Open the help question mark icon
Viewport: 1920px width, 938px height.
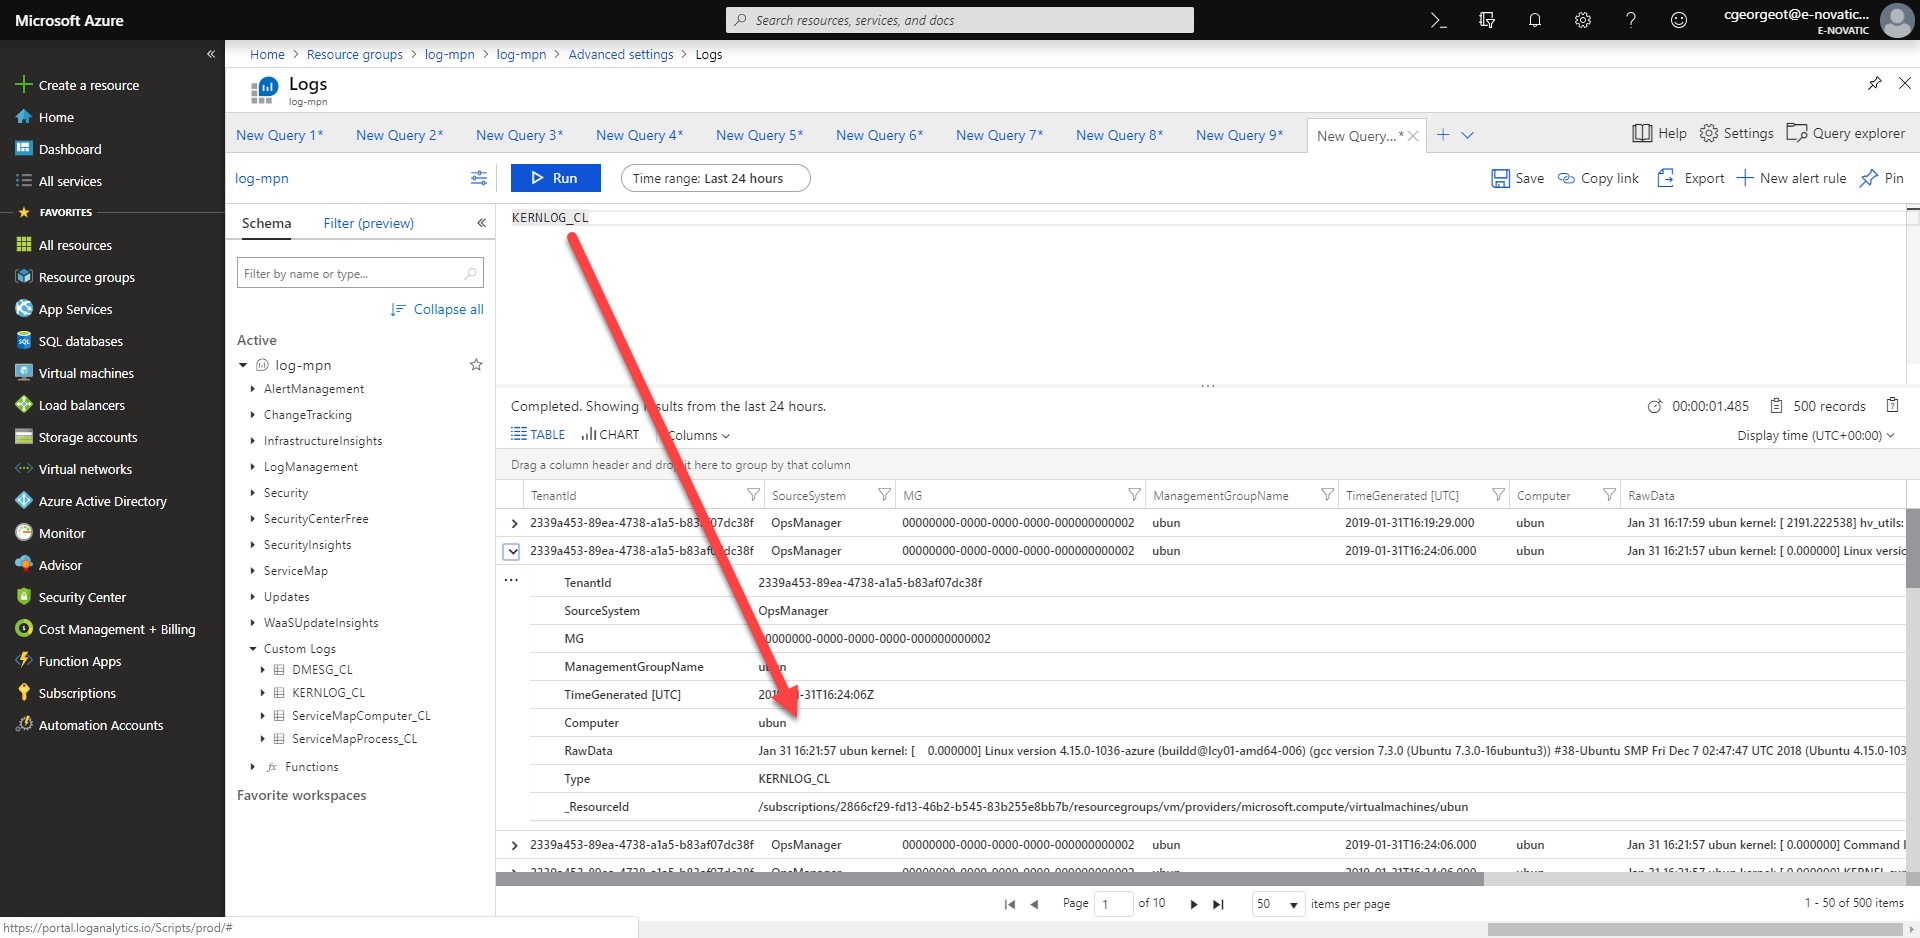point(1631,20)
